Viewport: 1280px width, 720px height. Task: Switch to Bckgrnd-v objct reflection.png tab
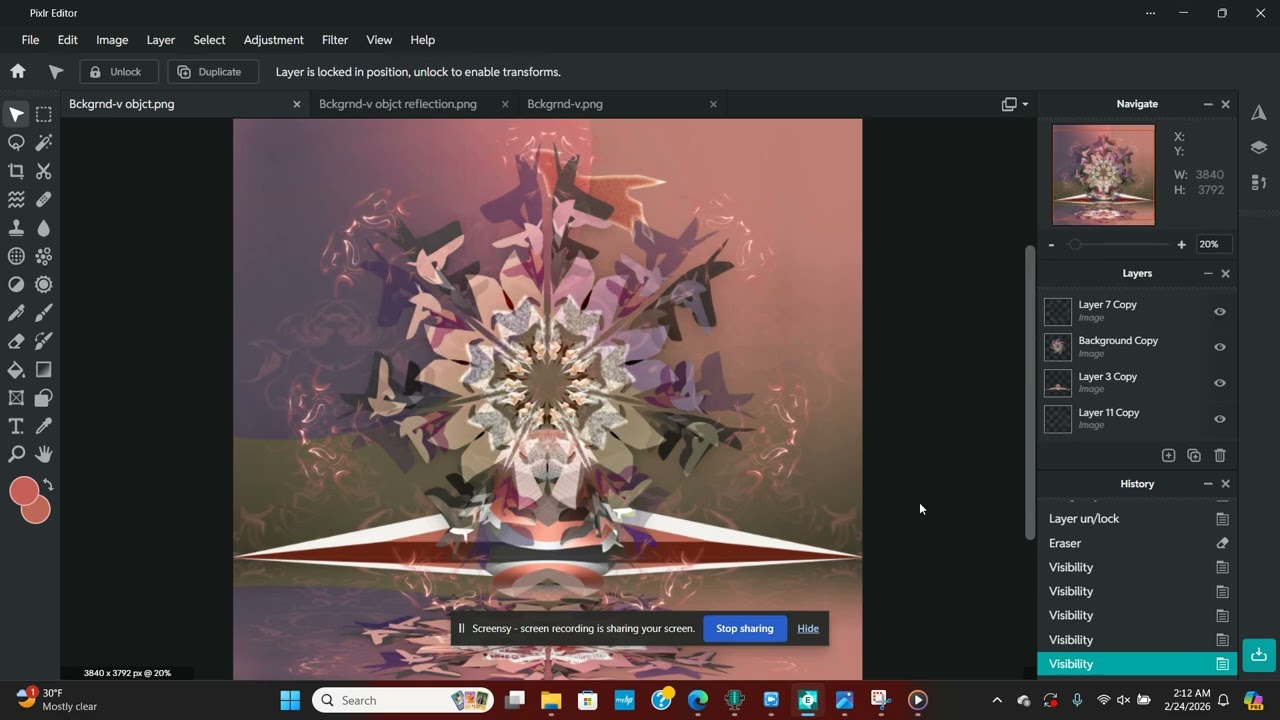click(398, 104)
